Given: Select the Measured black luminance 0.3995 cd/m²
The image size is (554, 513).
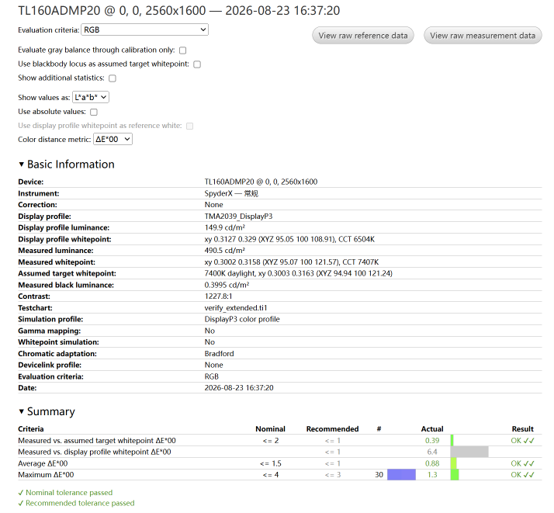Looking at the screenshot, I should [227, 285].
